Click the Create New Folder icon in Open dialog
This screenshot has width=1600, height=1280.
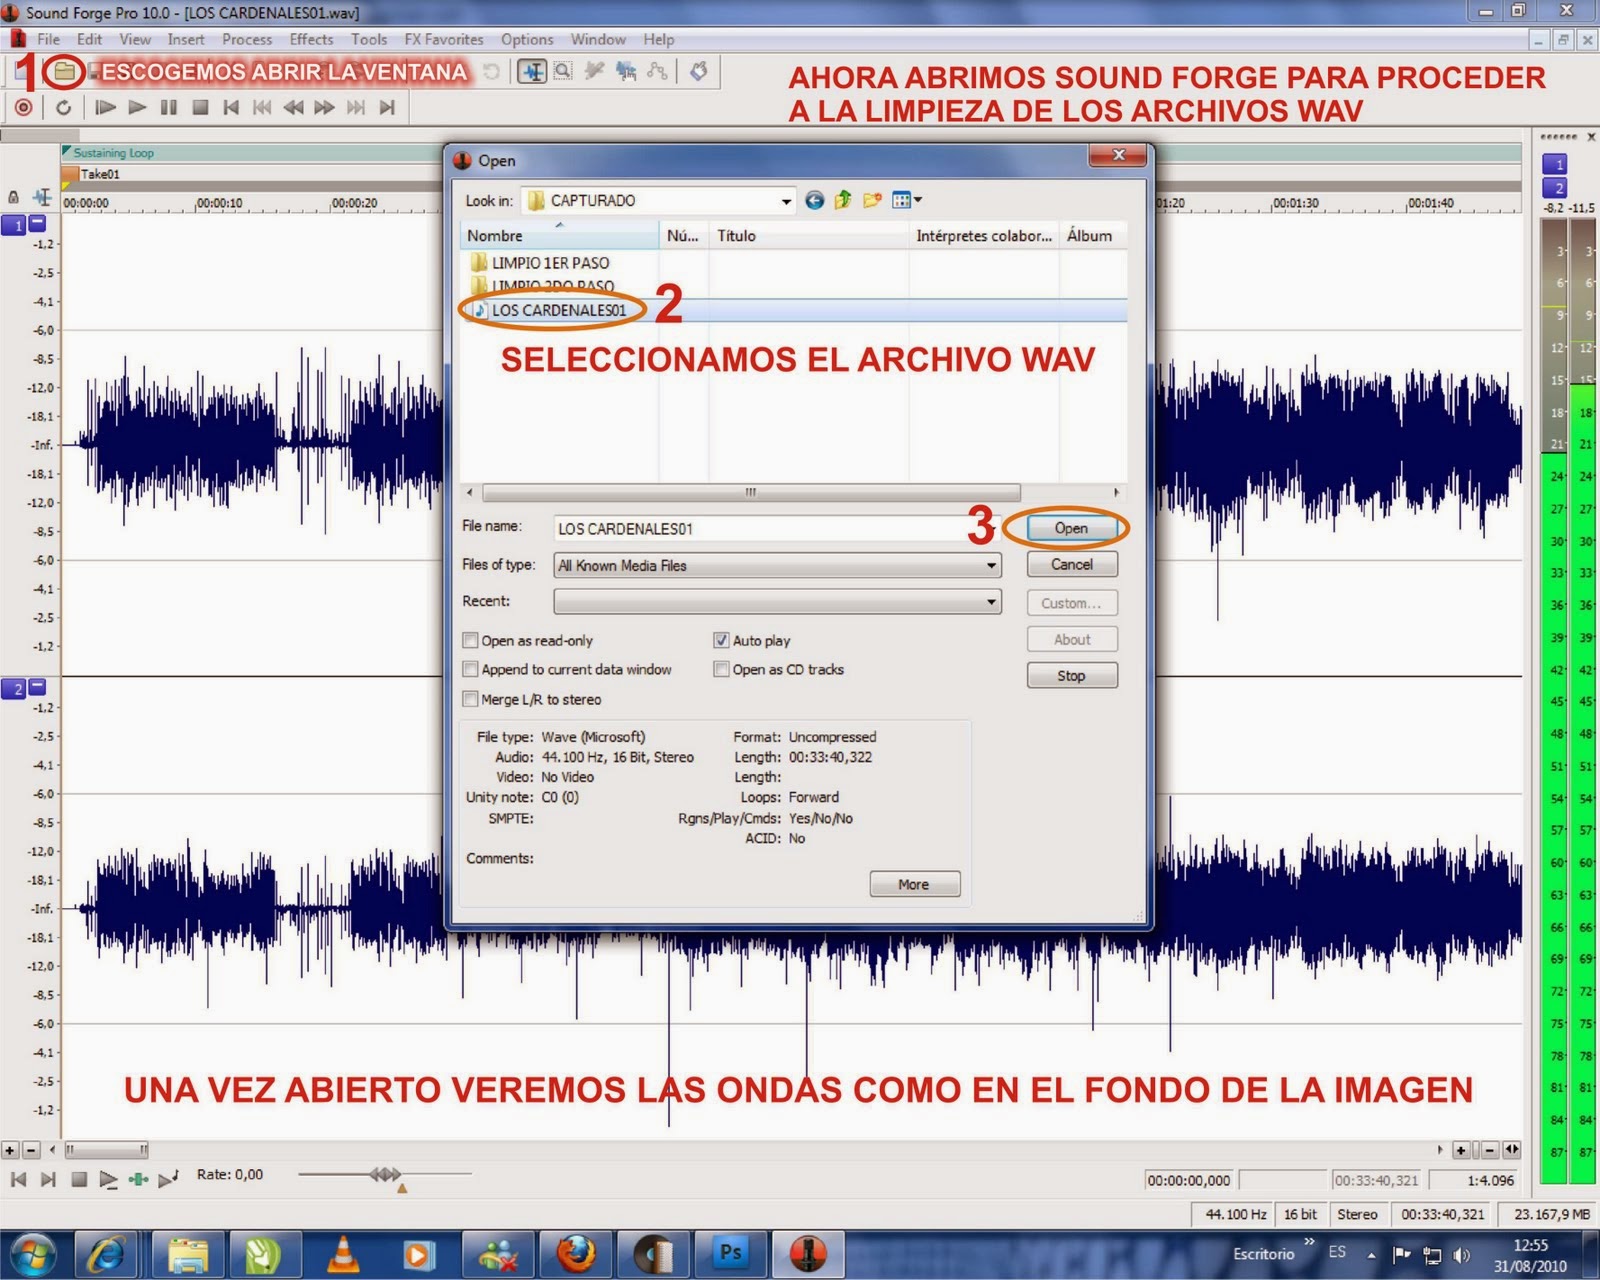click(x=872, y=200)
